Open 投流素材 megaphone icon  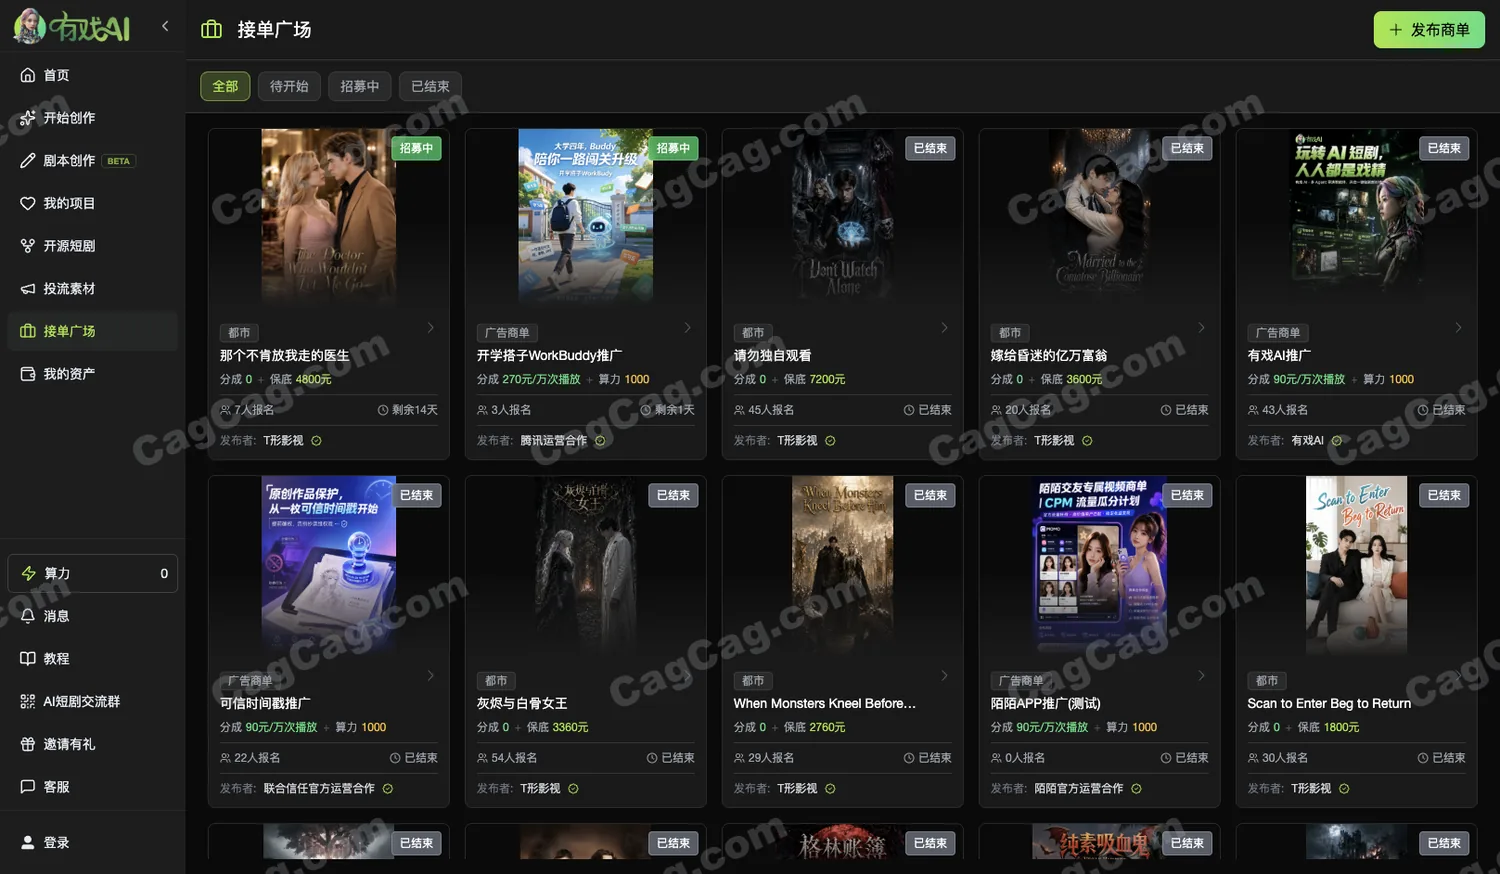pos(28,289)
